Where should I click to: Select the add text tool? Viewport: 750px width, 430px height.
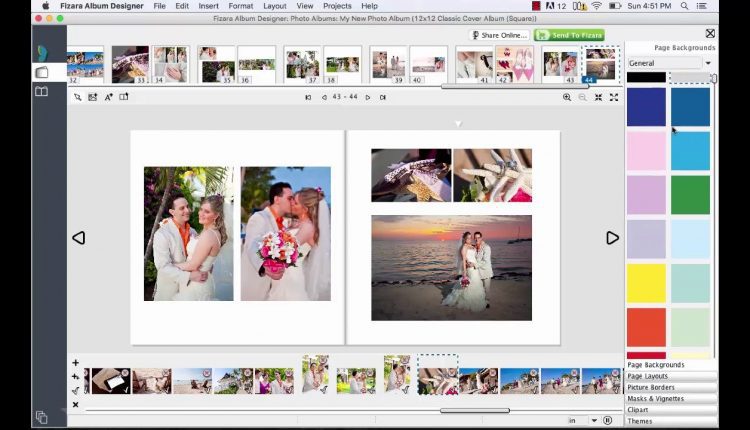(x=108, y=97)
